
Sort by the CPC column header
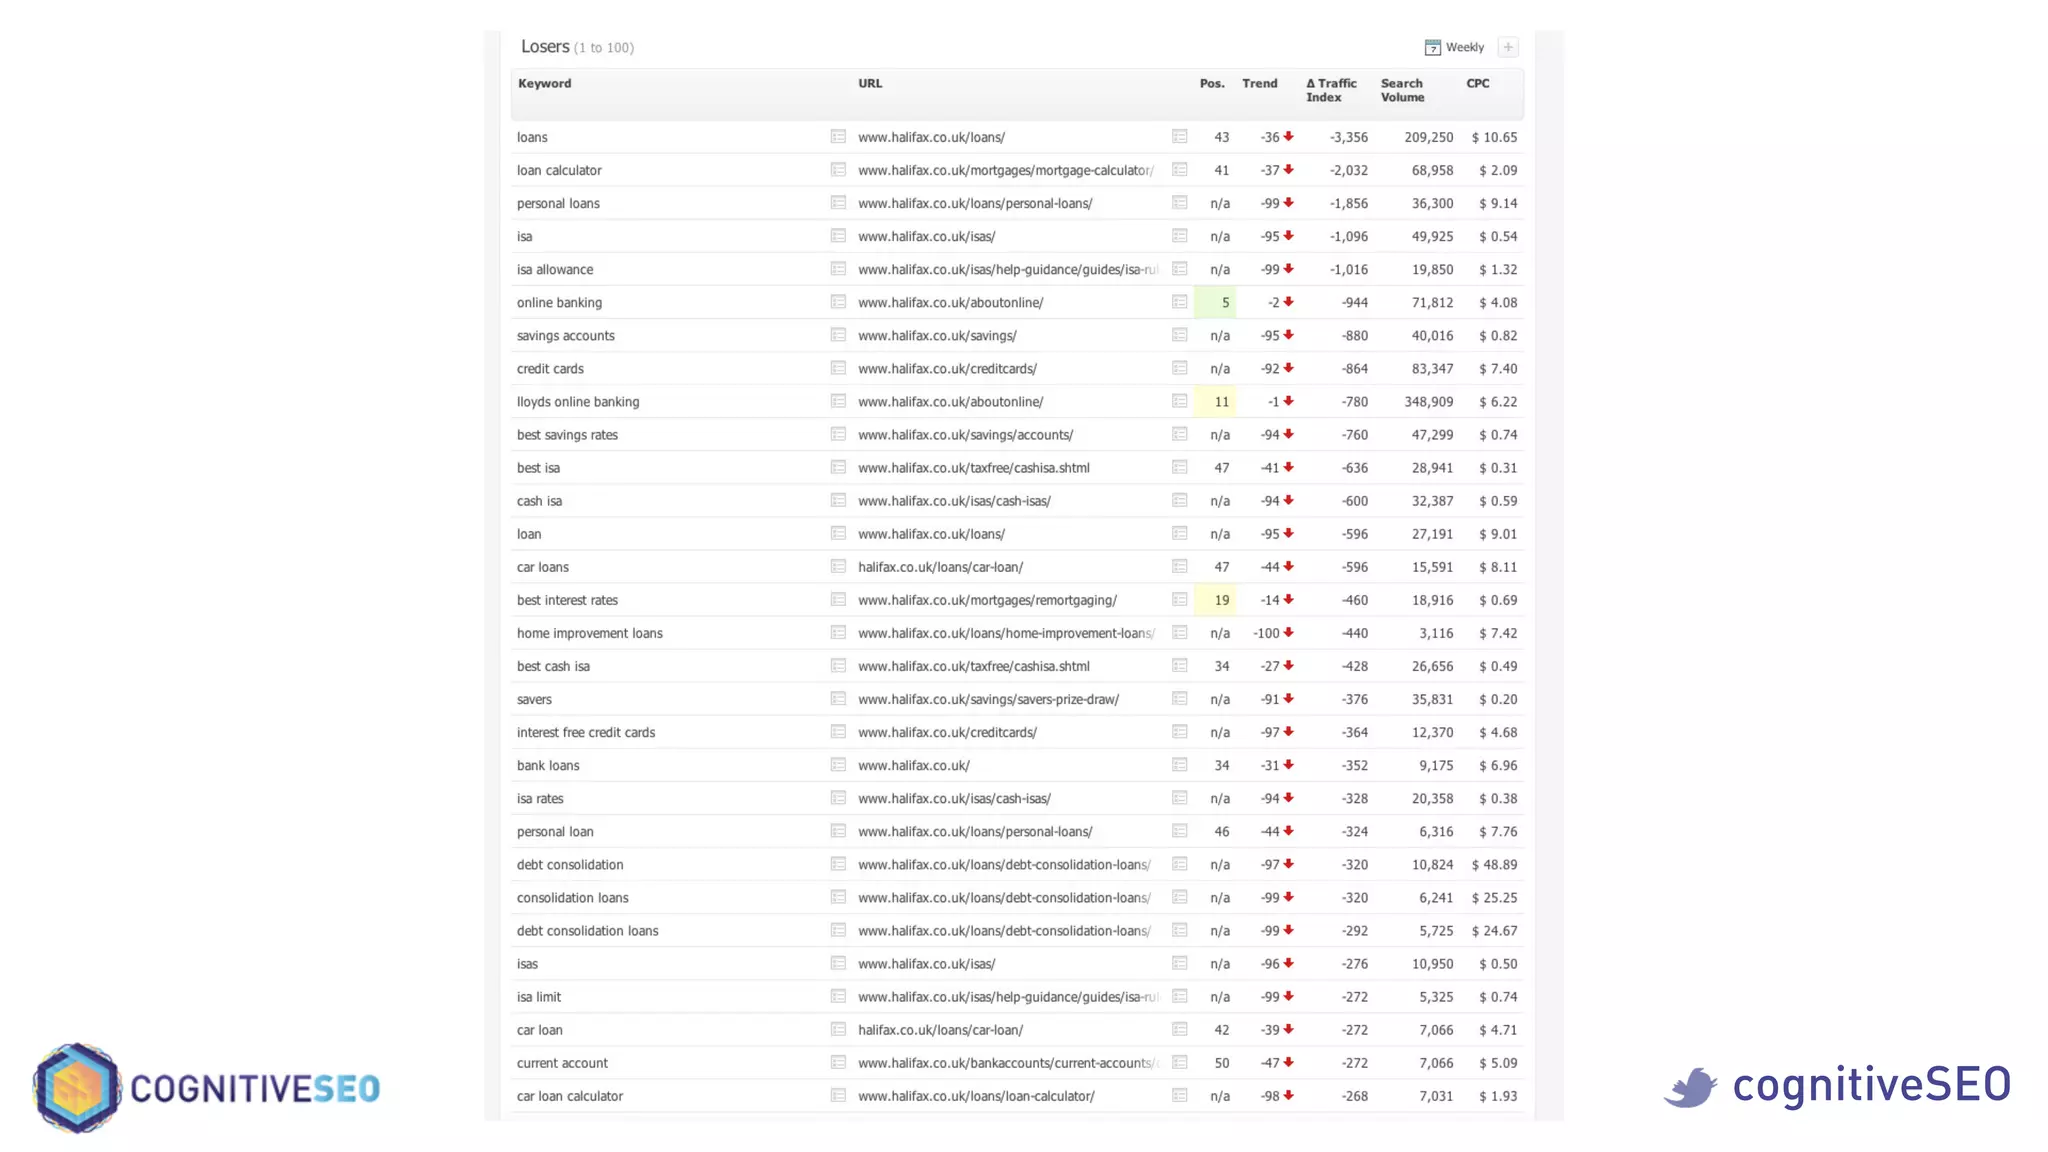1478,84
